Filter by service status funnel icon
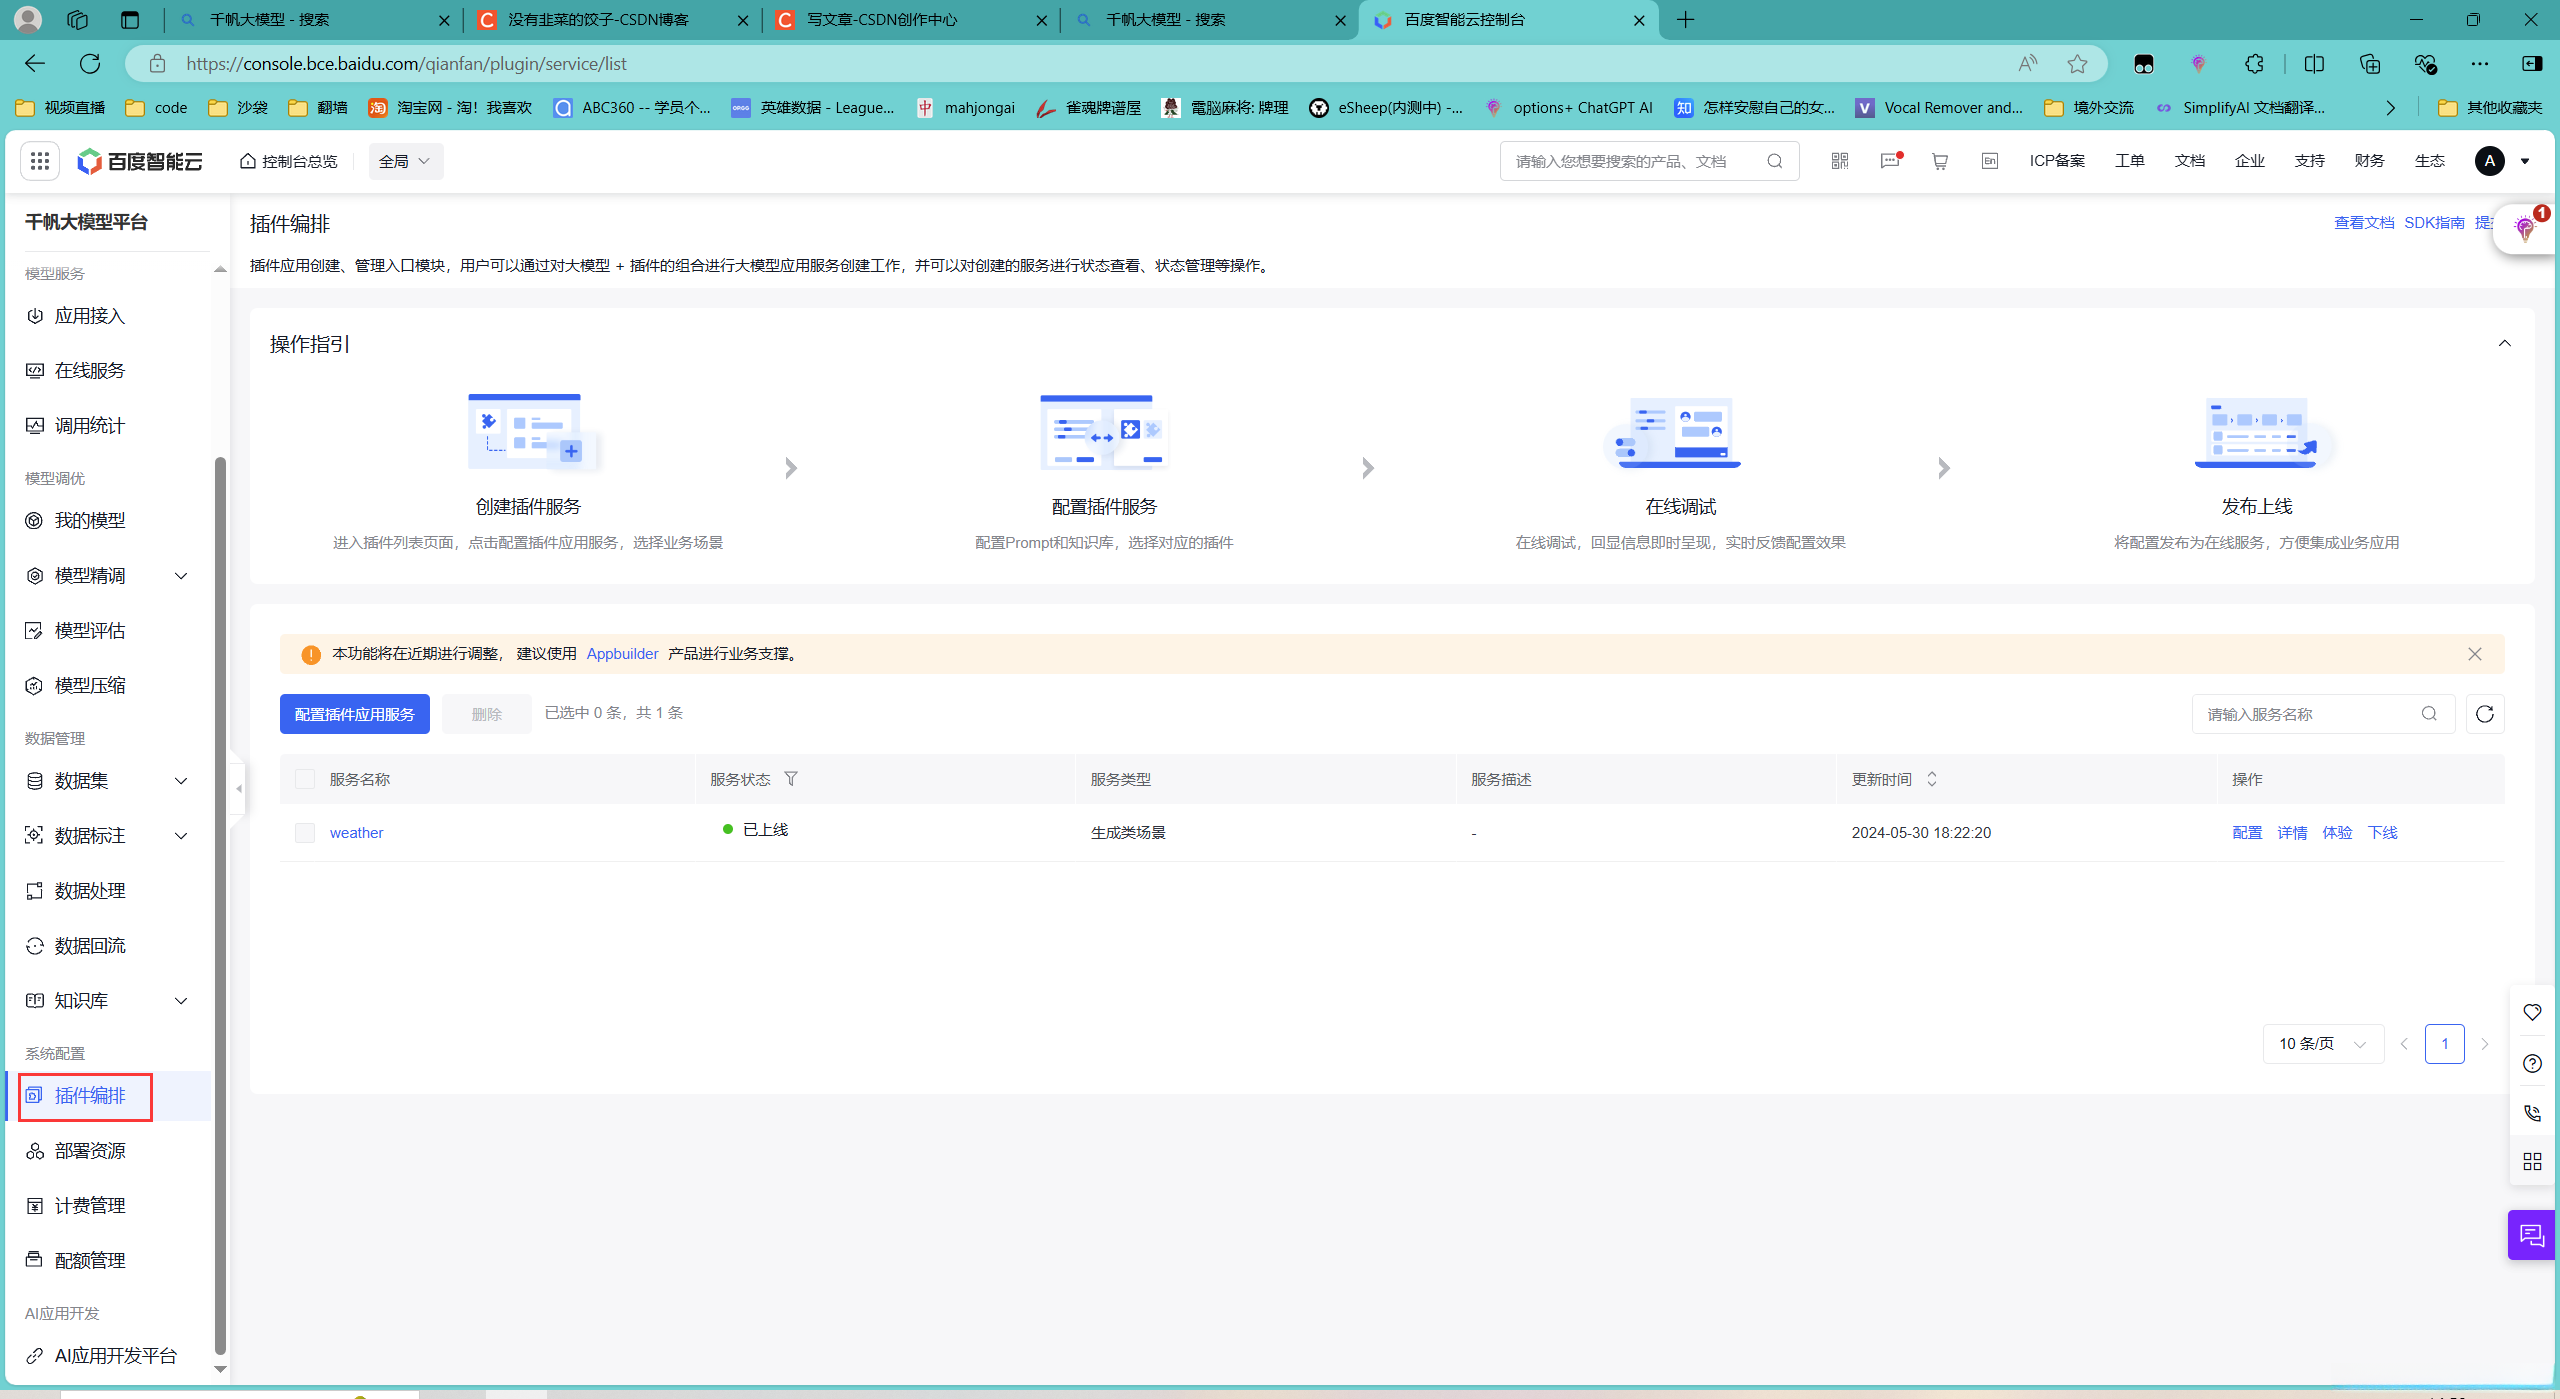2560x1399 pixels. click(791, 779)
